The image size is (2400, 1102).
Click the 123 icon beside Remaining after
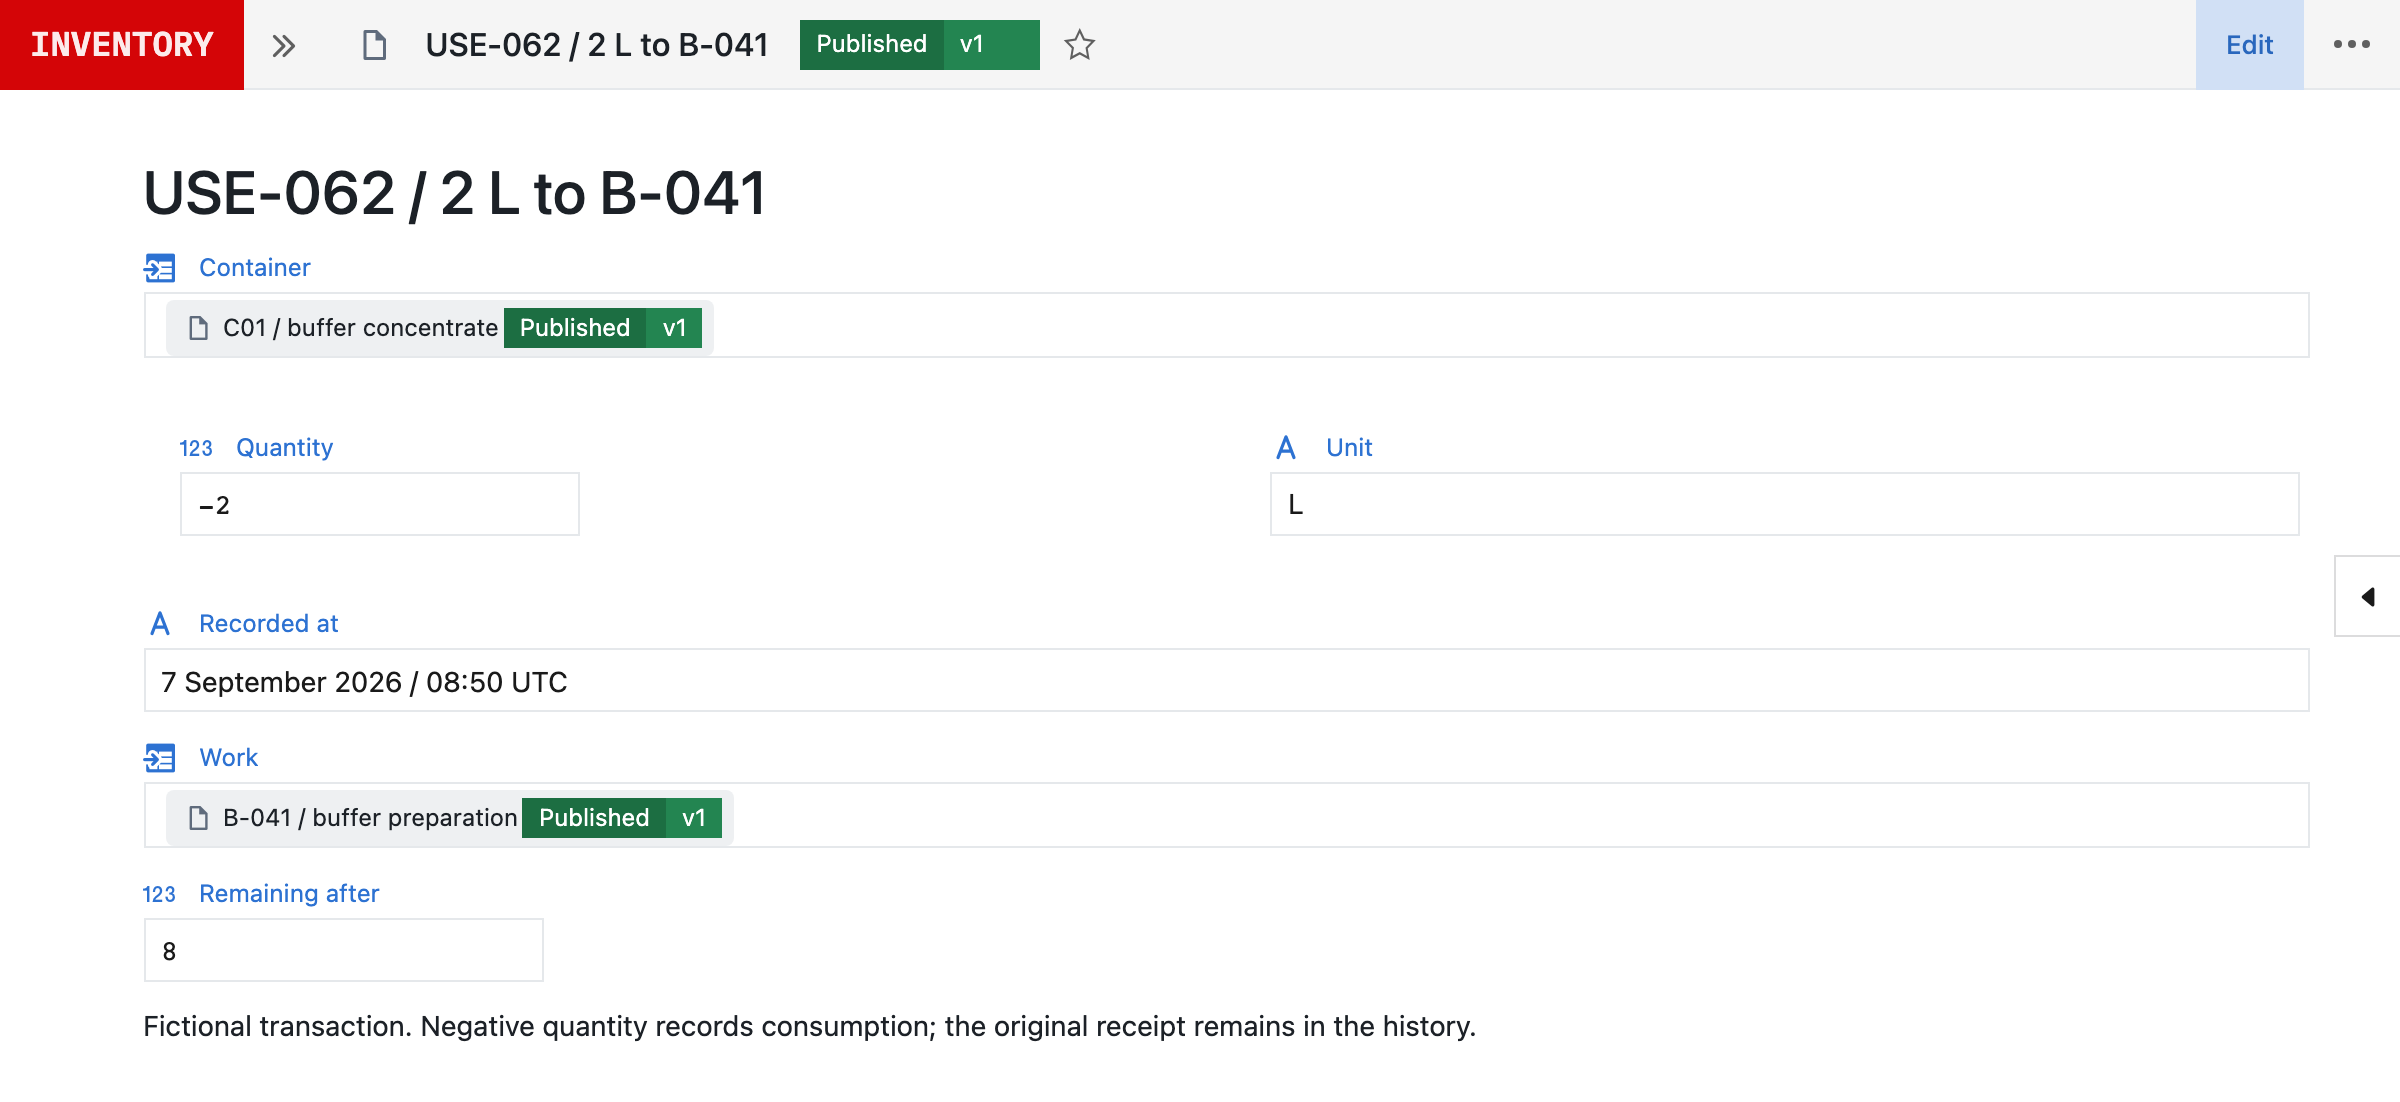(x=159, y=894)
